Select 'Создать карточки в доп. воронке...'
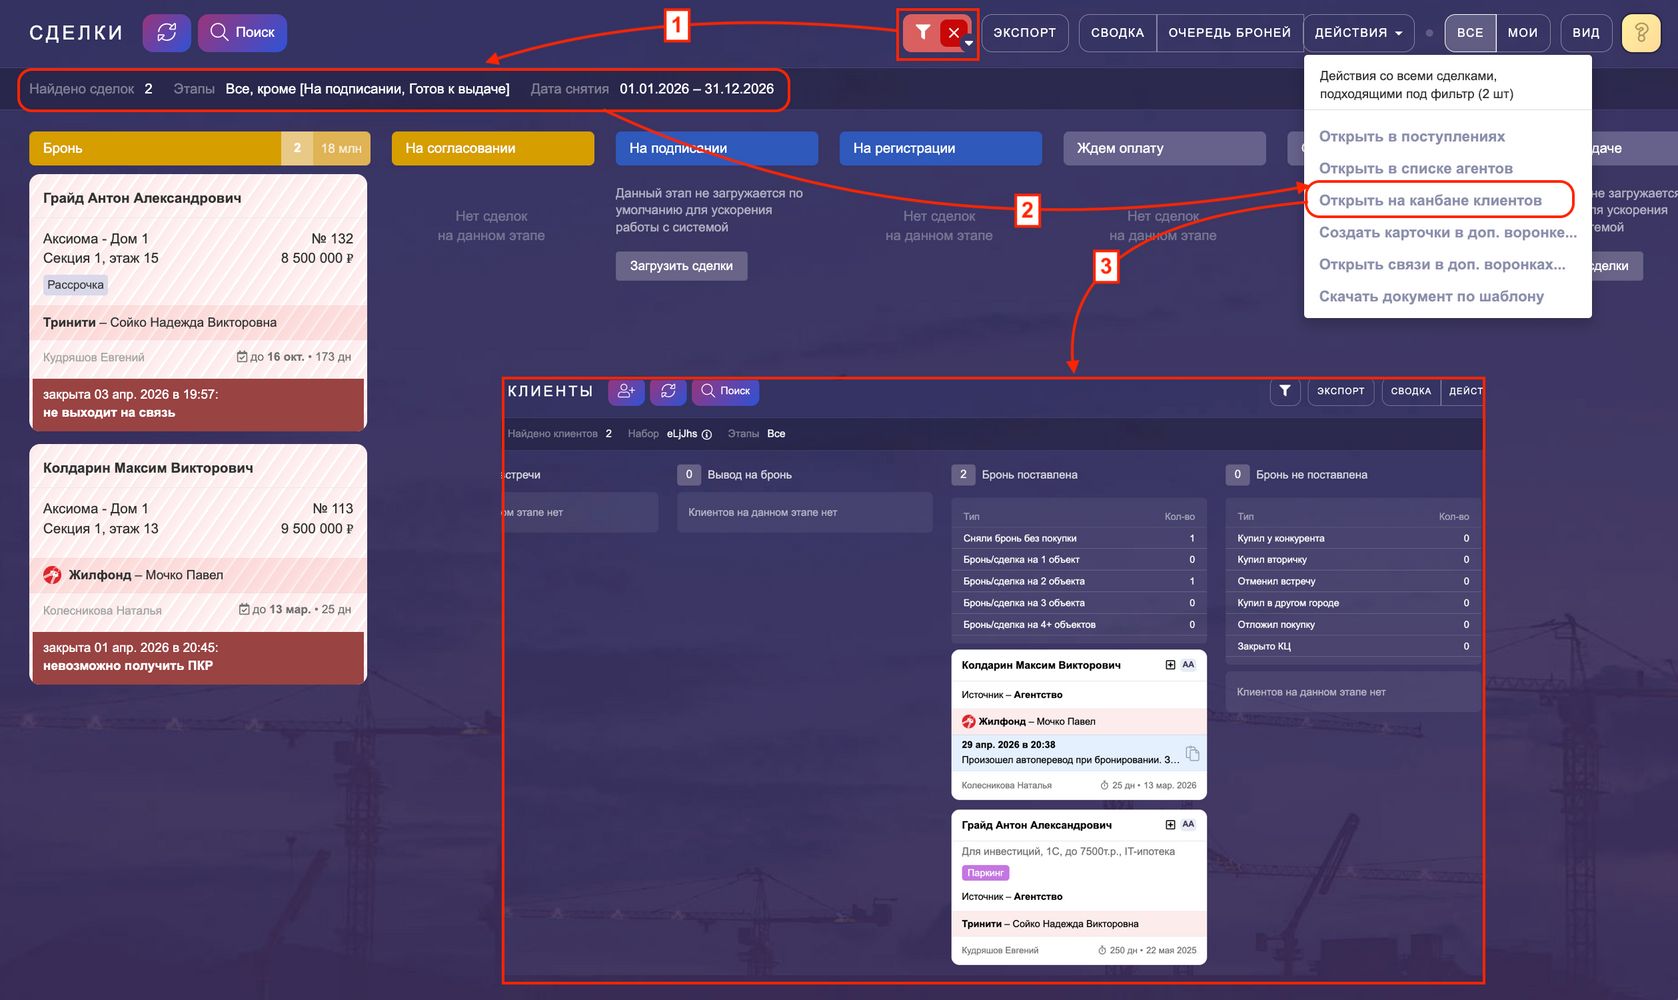 tap(1447, 233)
